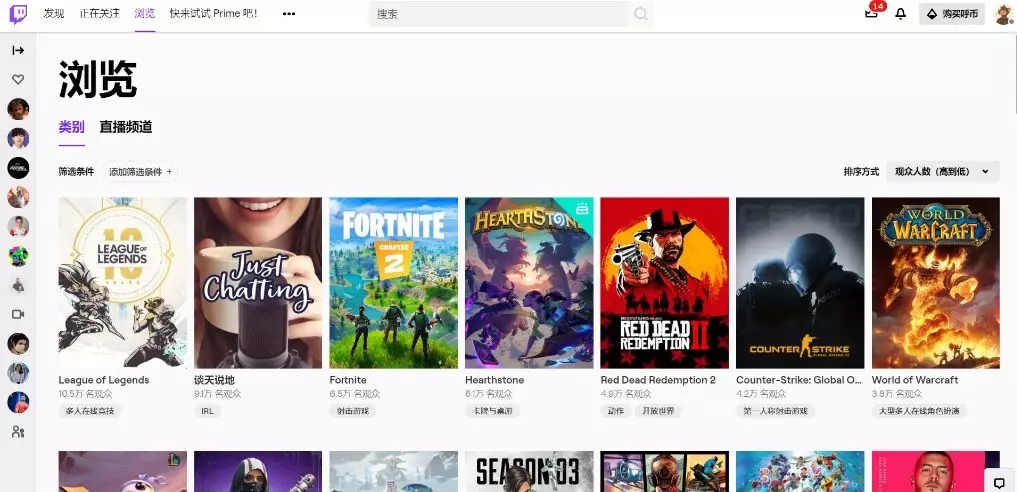Click 4.9万 名观众 viewer count
1017x492 pixels.
627,394
